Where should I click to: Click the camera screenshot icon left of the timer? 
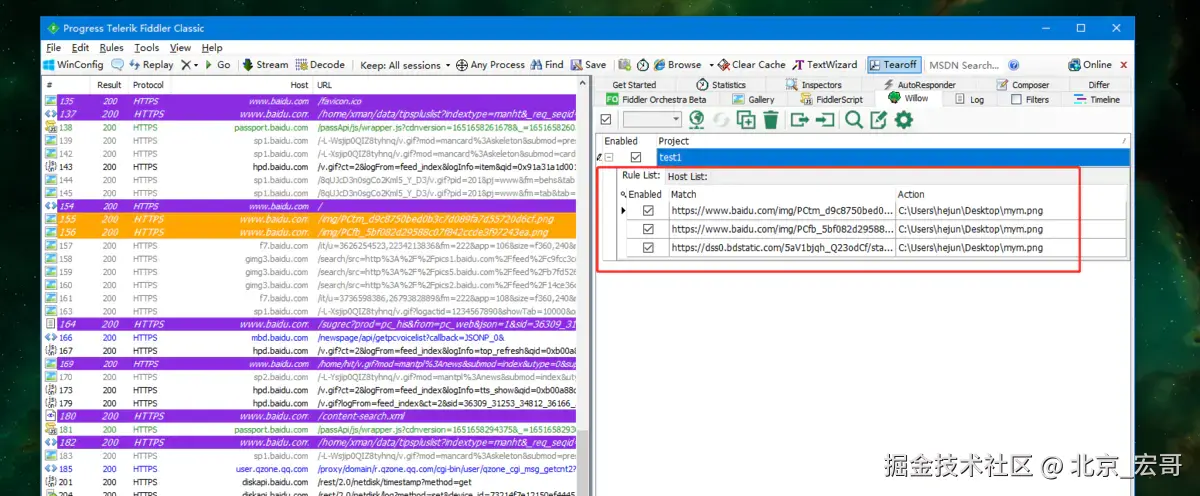click(x=624, y=65)
